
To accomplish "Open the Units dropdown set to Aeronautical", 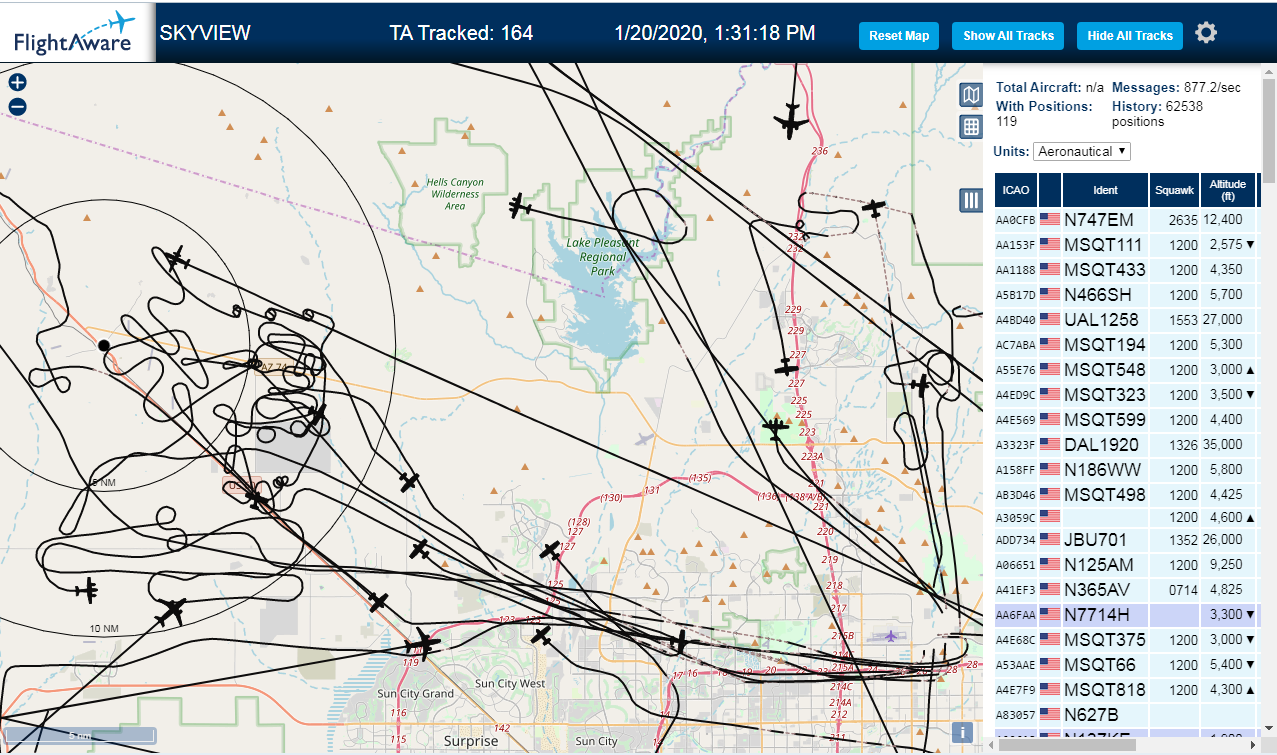I will coord(1082,151).
